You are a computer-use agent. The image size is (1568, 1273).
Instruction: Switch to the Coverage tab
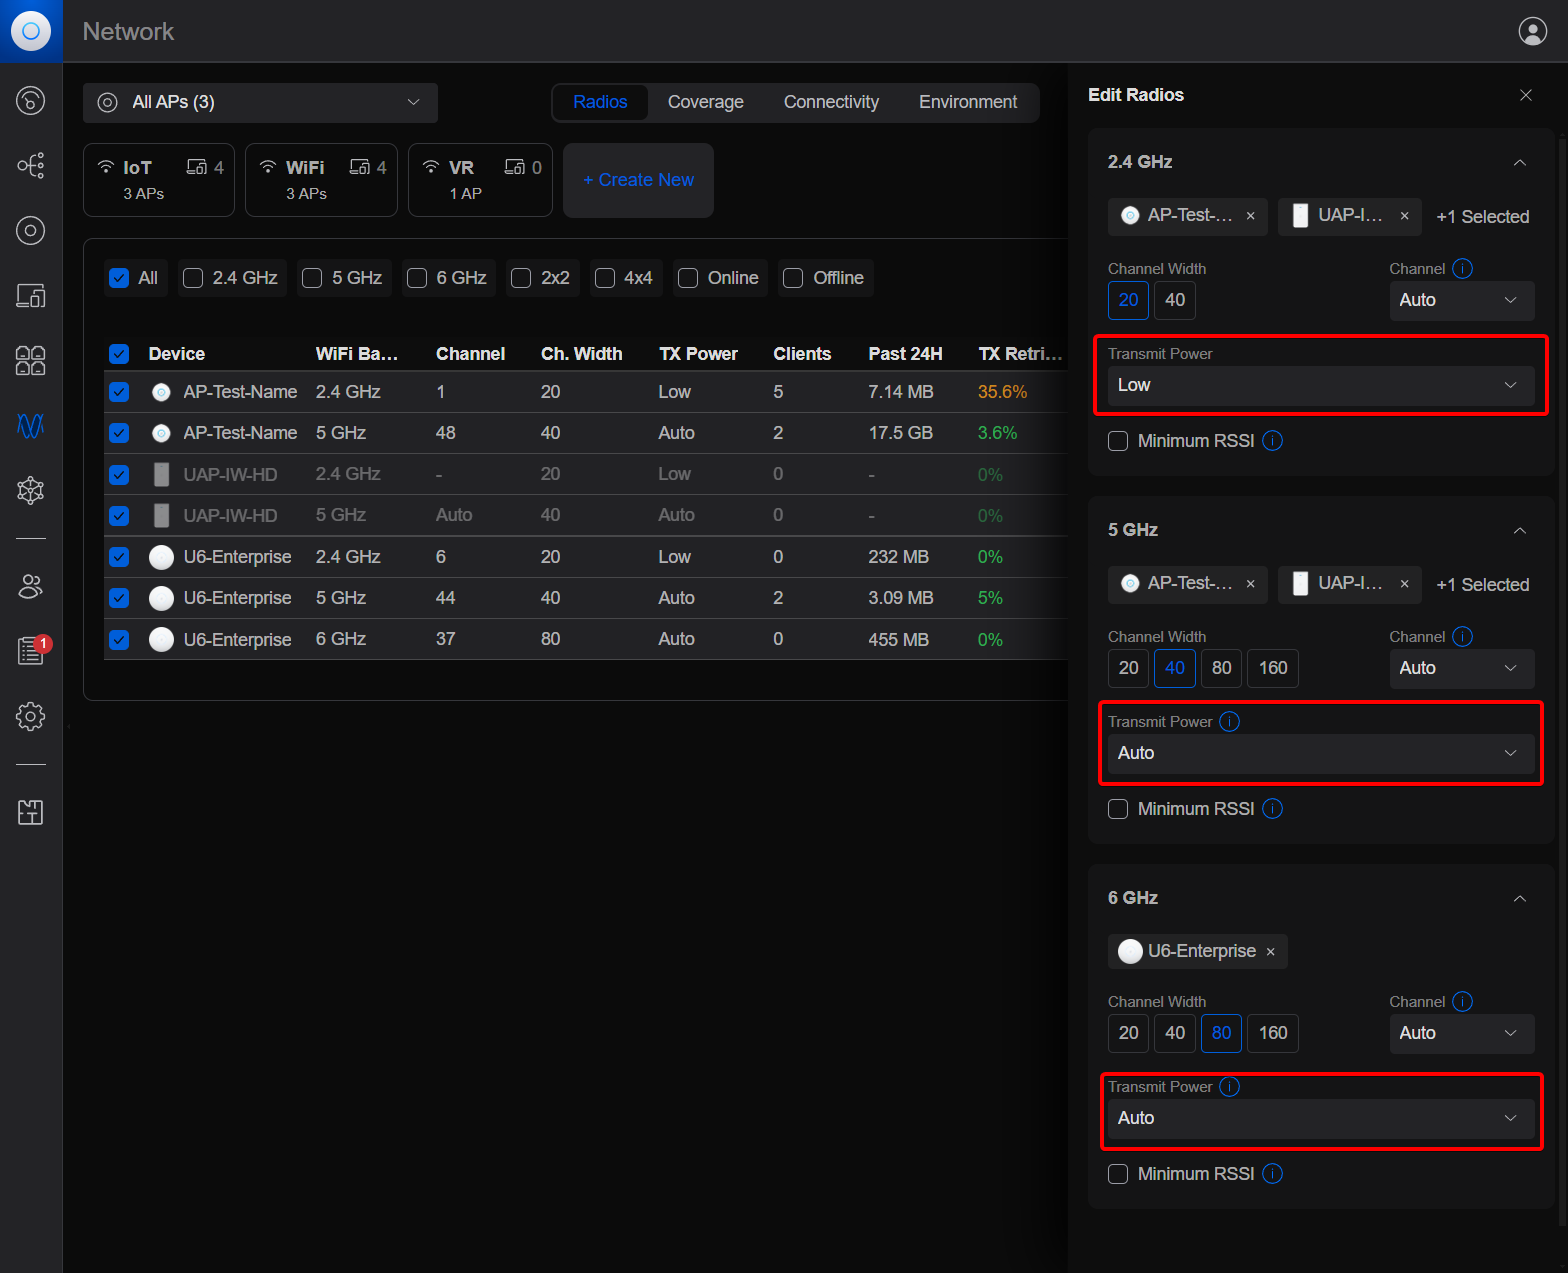pyautogui.click(x=706, y=102)
